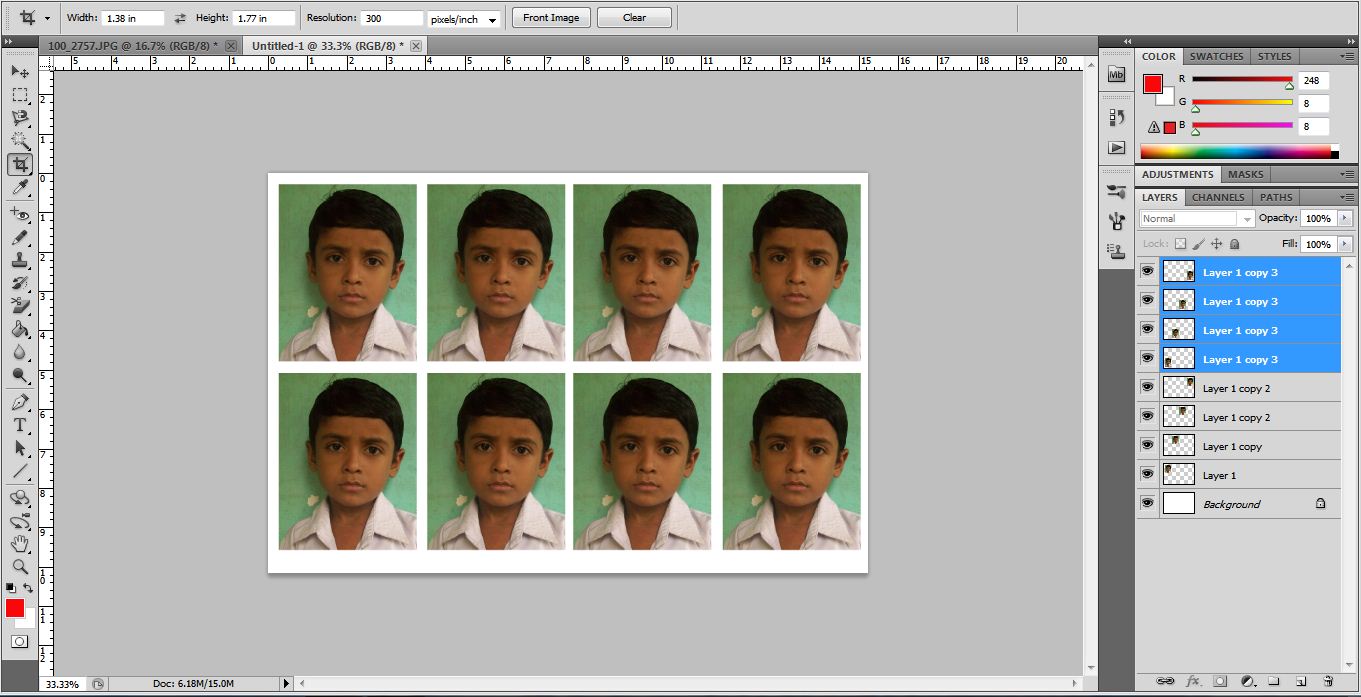The width and height of the screenshot is (1361, 697).
Task: Add a layer mask
Action: tap(1220, 681)
